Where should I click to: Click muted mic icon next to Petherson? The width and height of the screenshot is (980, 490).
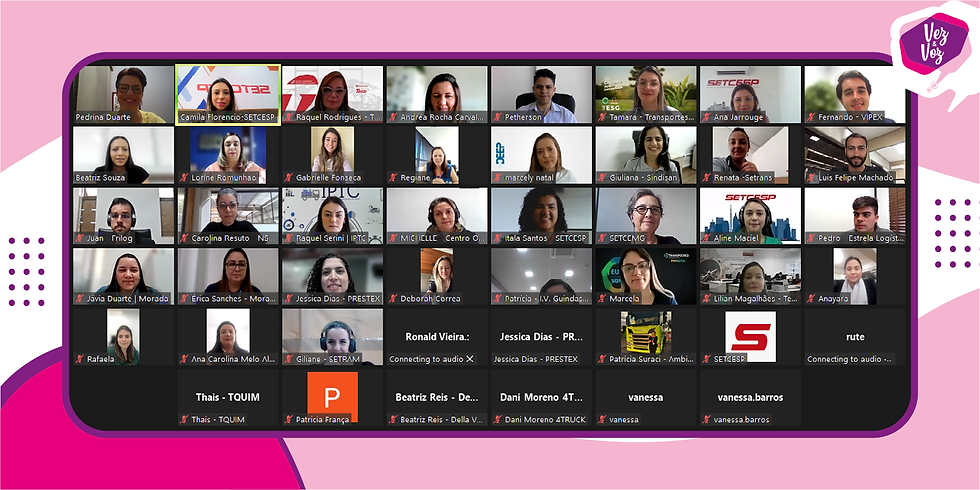click(x=498, y=117)
